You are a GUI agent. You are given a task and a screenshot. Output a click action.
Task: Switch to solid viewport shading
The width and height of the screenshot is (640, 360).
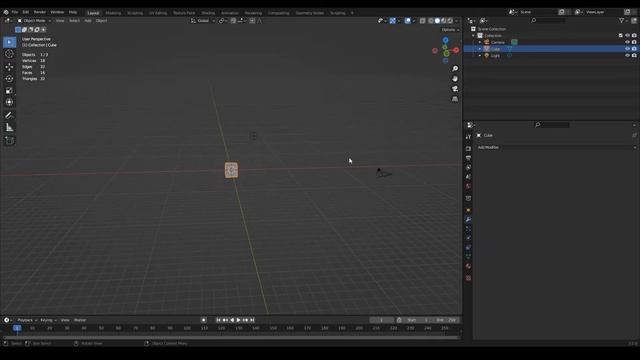[x=437, y=21]
